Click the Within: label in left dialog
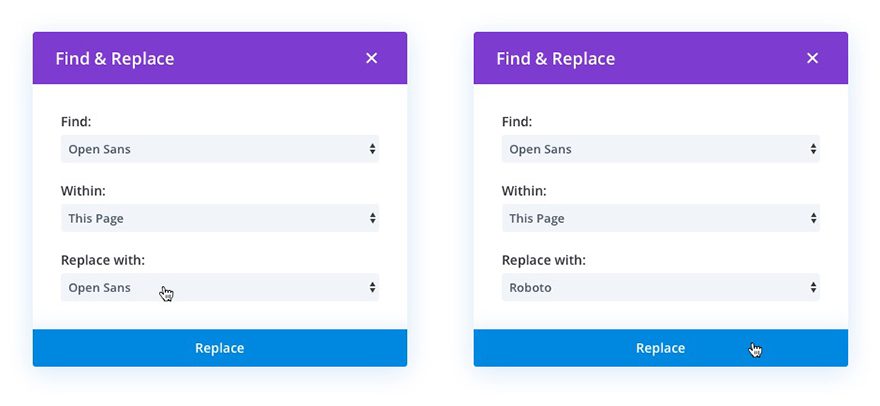The width and height of the screenshot is (880, 406). click(83, 190)
